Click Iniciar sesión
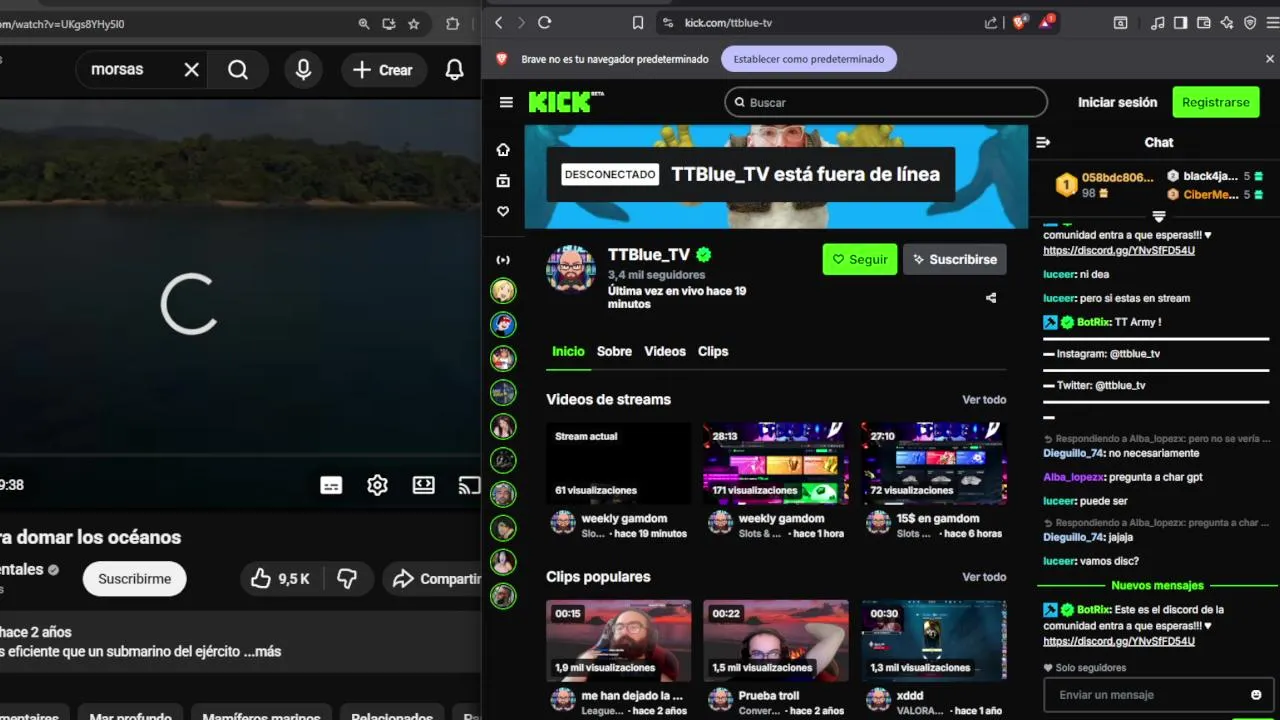This screenshot has width=1280, height=720. tap(1117, 102)
